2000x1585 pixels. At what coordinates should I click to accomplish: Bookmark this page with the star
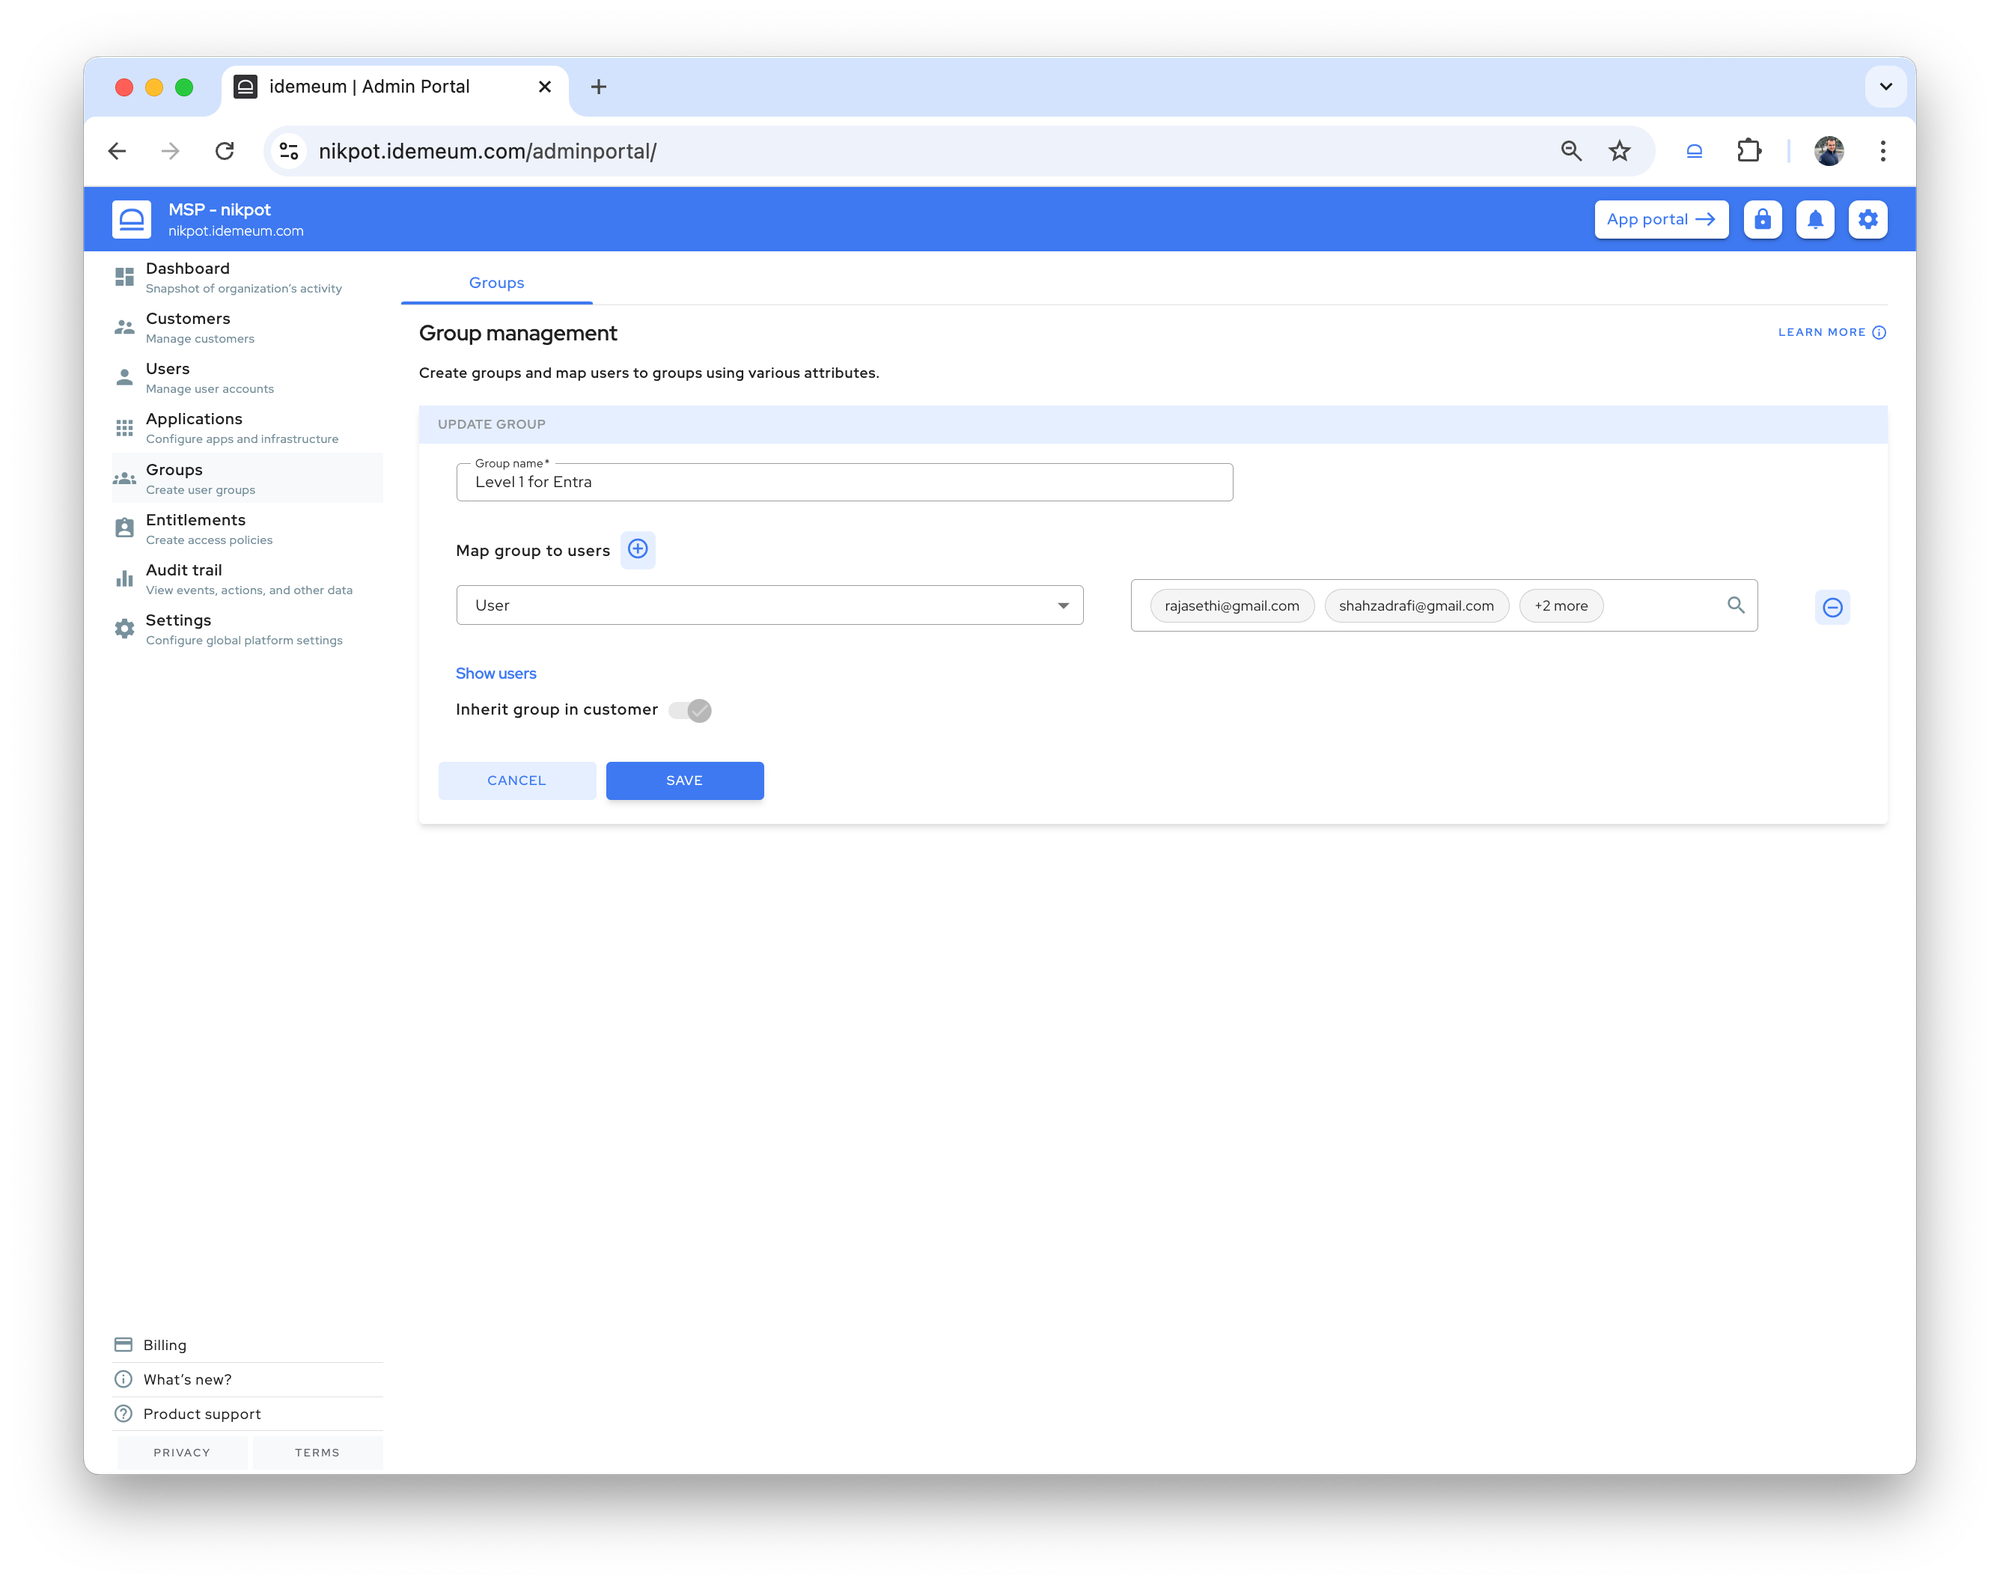coord(1619,151)
